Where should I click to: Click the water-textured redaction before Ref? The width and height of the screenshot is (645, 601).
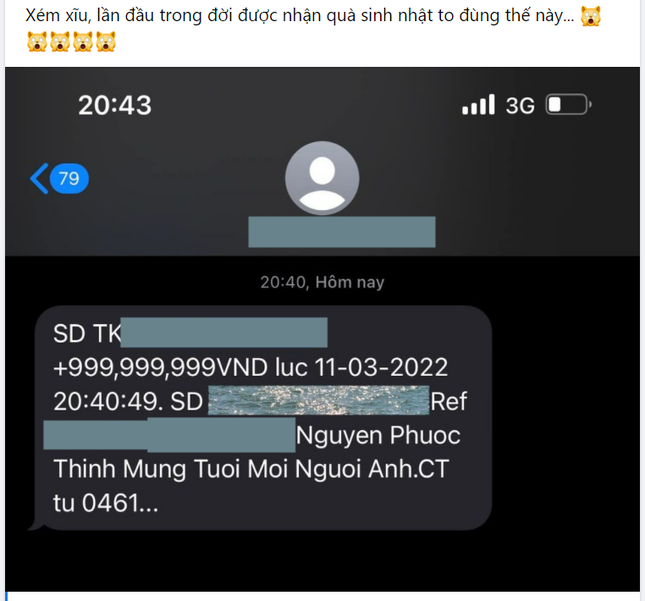pyautogui.click(x=319, y=400)
